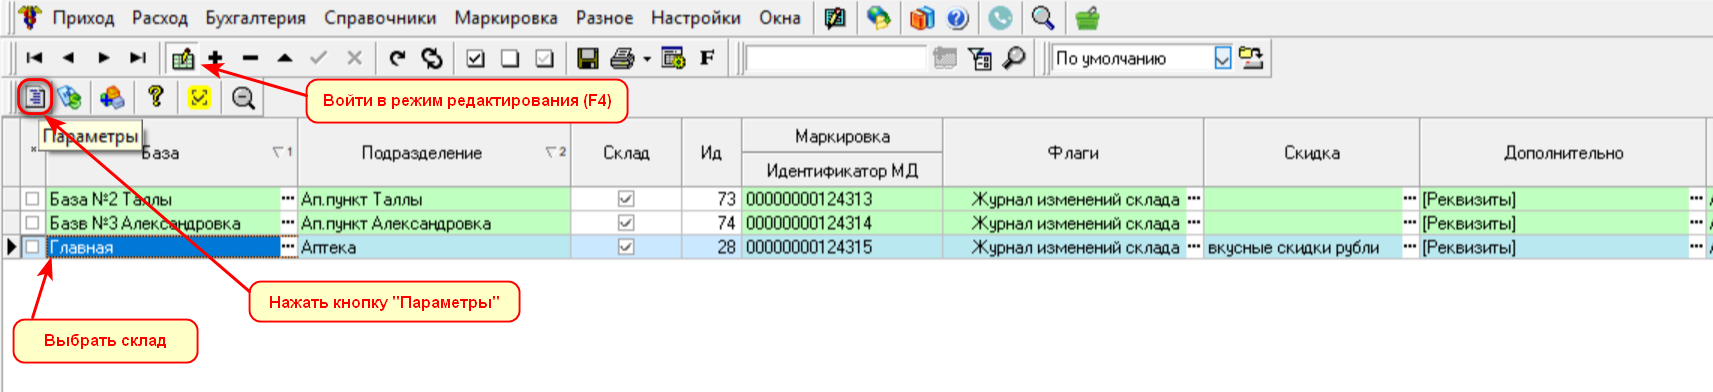The image size is (1713, 392).
Task: Add a new record with the plus icon
Action: tap(215, 58)
